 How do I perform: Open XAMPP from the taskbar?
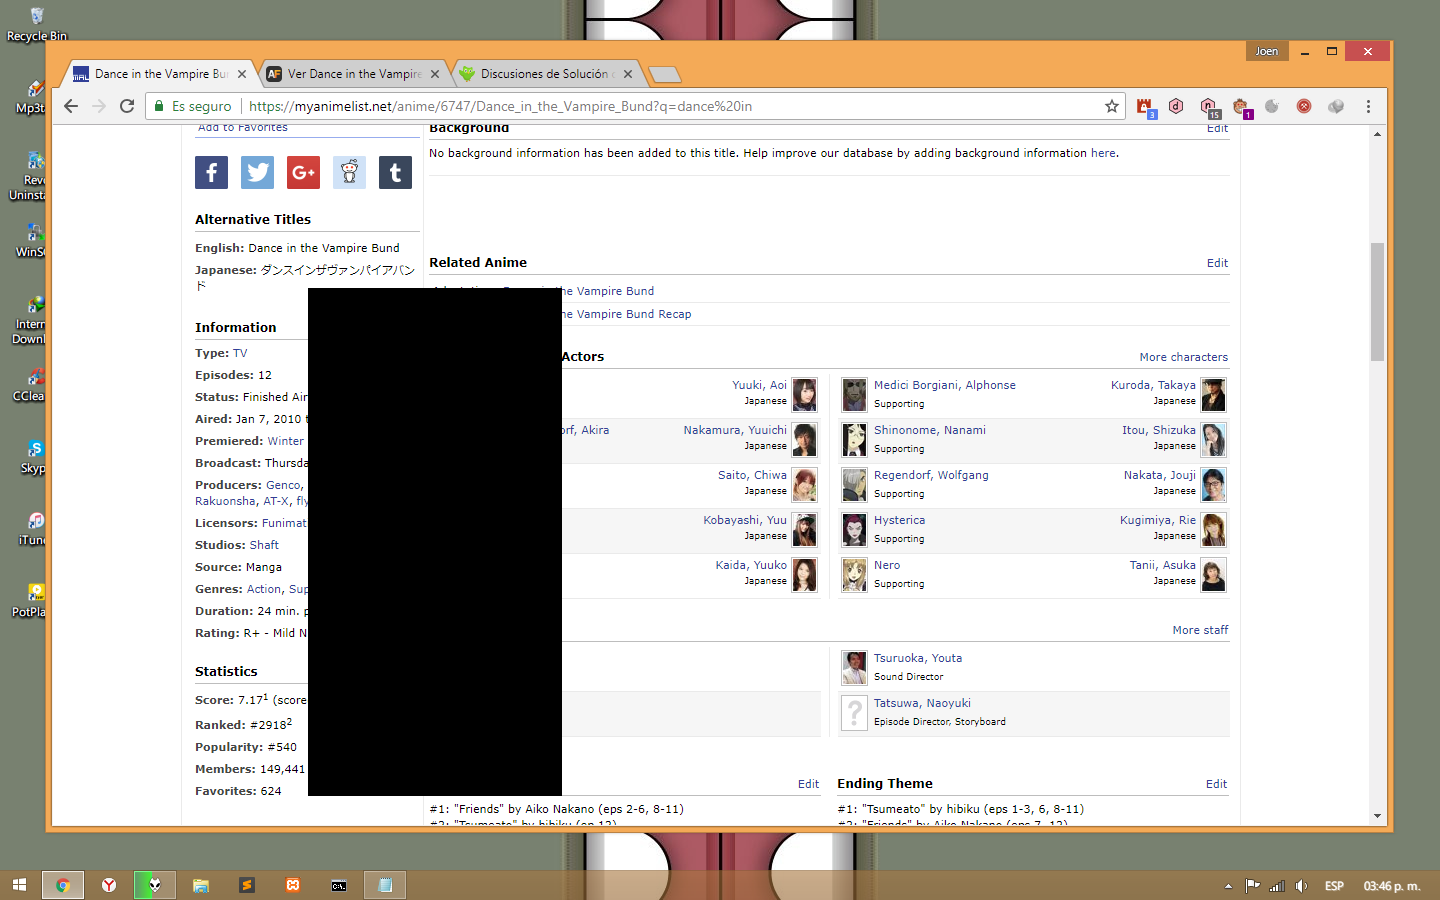click(x=293, y=885)
